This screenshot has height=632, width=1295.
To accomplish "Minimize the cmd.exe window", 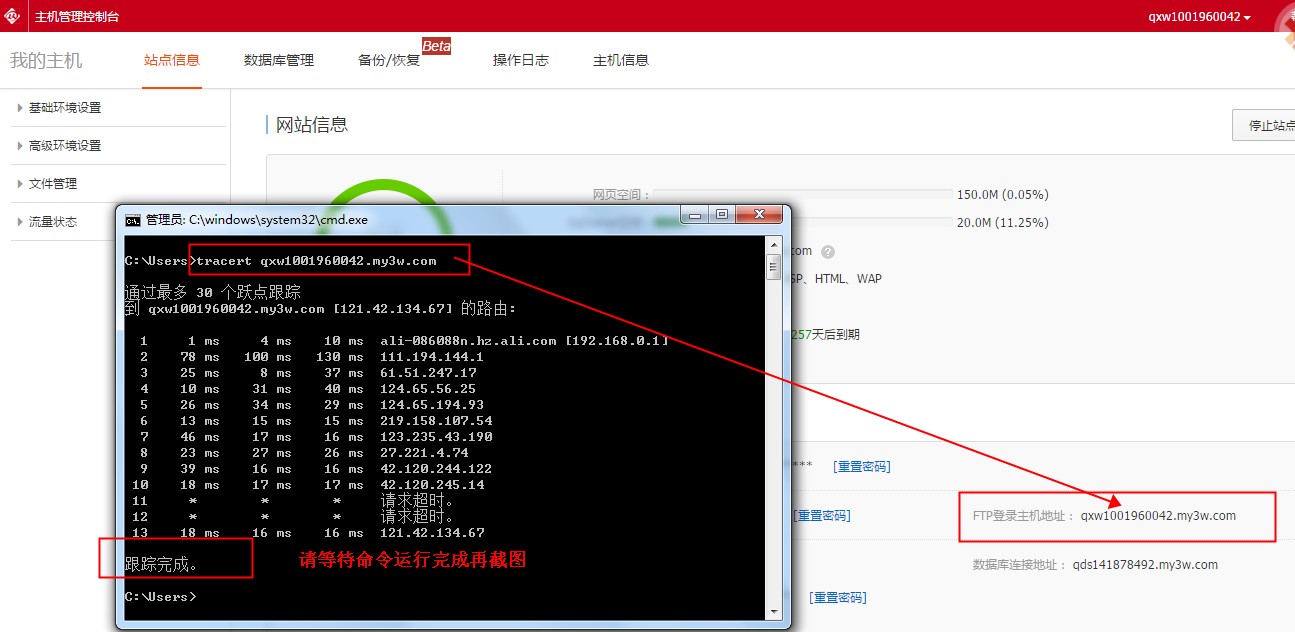I will click(695, 214).
